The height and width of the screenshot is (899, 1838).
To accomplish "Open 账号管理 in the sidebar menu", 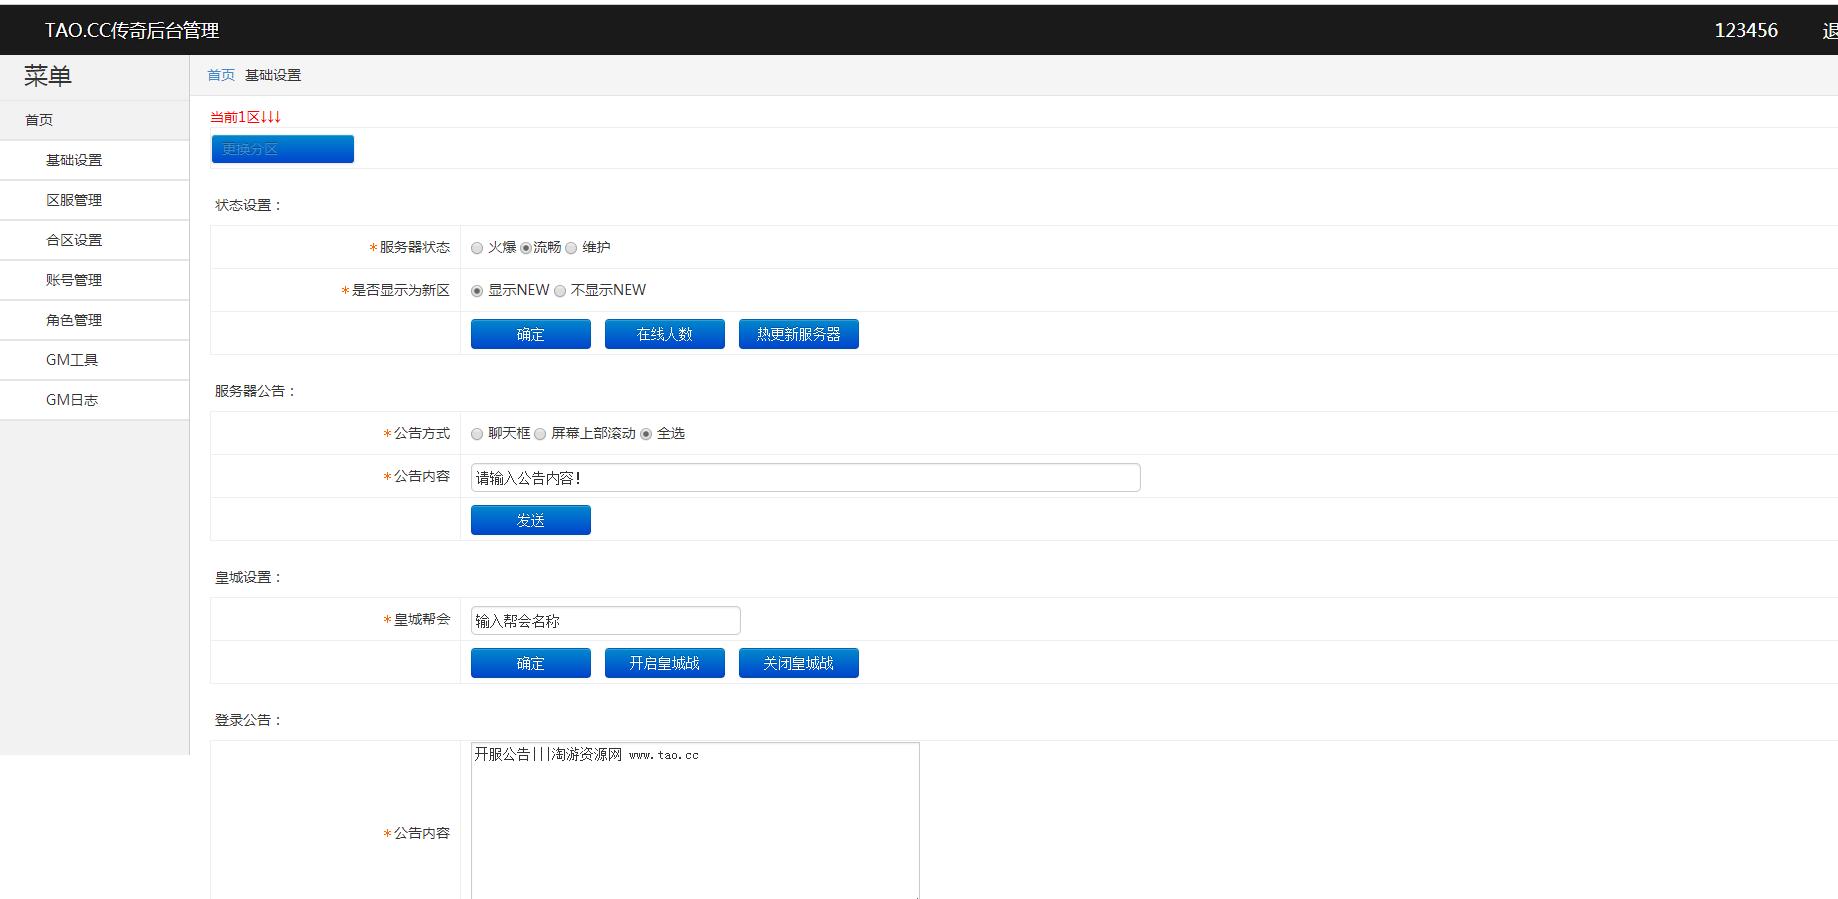I will point(74,280).
